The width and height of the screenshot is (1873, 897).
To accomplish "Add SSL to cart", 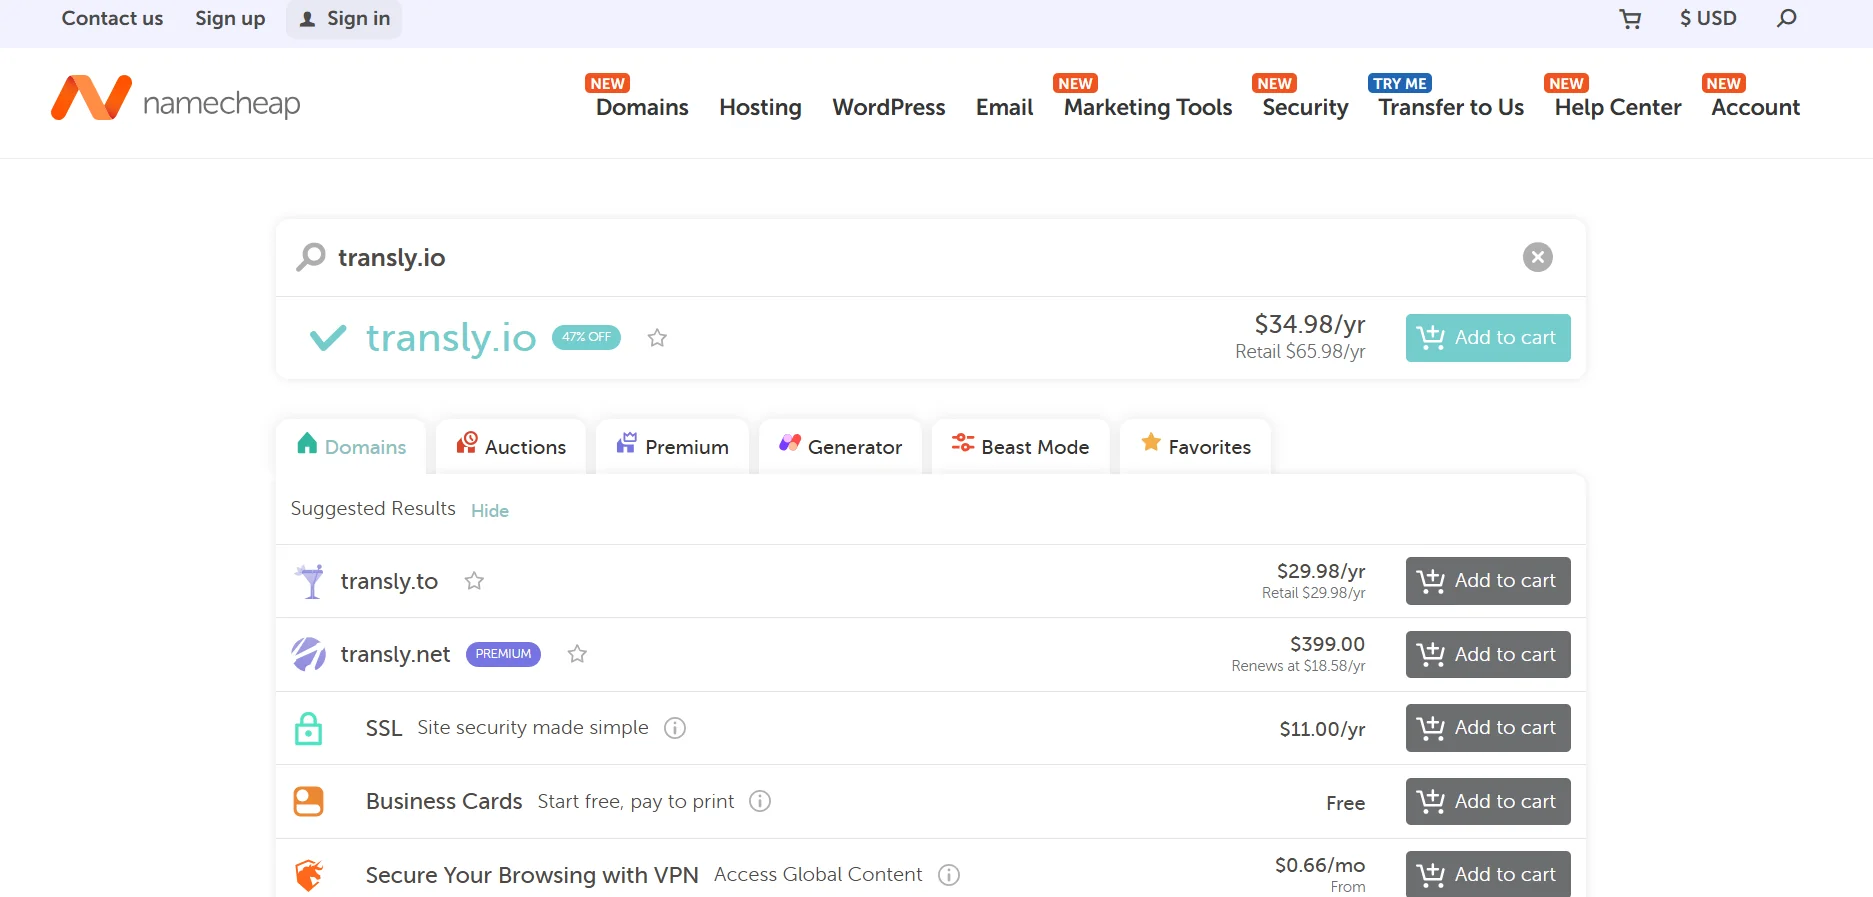I will pyautogui.click(x=1487, y=728).
